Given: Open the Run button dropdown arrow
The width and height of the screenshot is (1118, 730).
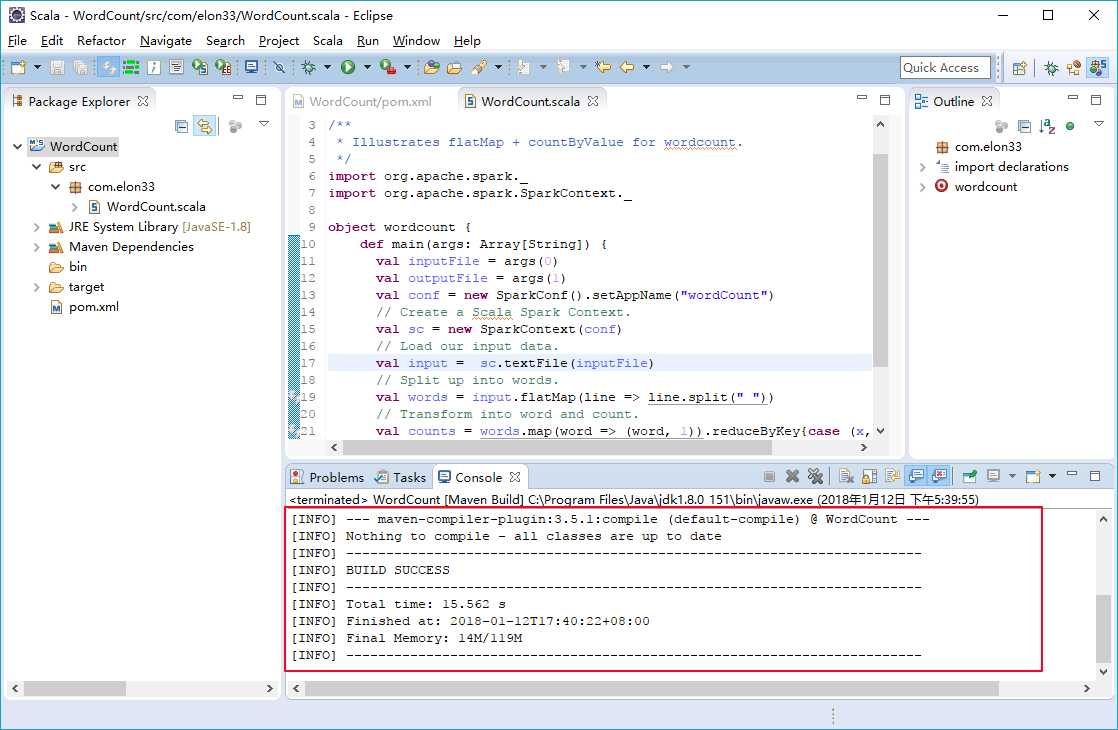Looking at the screenshot, I should click(367, 67).
